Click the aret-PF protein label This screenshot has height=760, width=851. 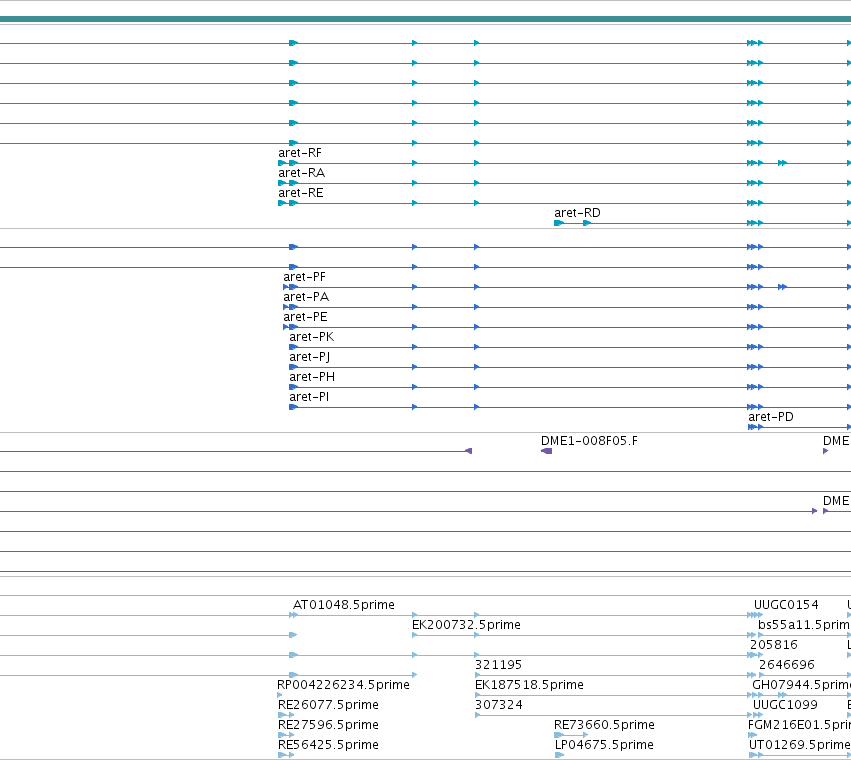pyautogui.click(x=304, y=277)
